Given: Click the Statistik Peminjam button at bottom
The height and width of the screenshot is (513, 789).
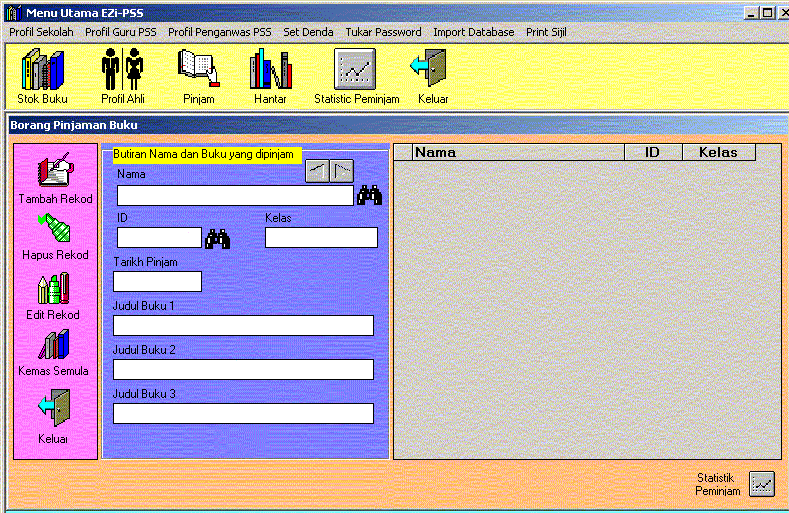Looking at the screenshot, I should coord(762,484).
